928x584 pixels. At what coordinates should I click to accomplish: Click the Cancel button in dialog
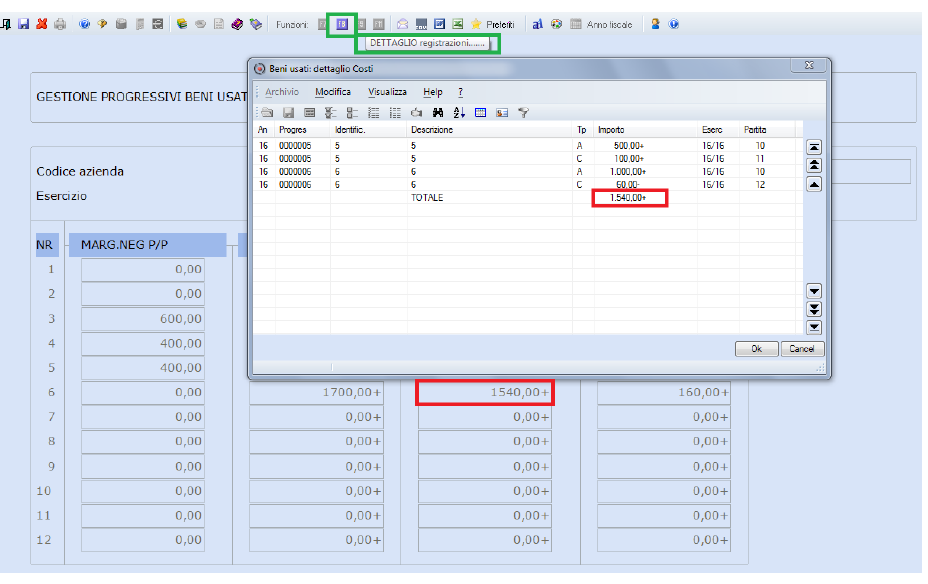coord(802,349)
